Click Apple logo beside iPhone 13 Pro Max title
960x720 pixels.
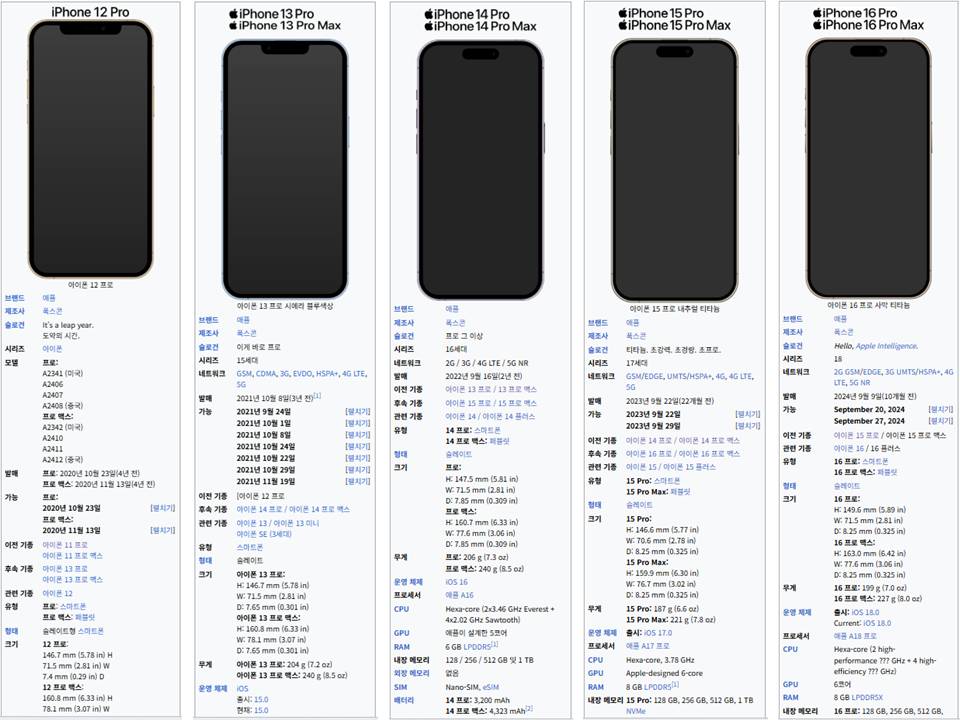[x=233, y=26]
